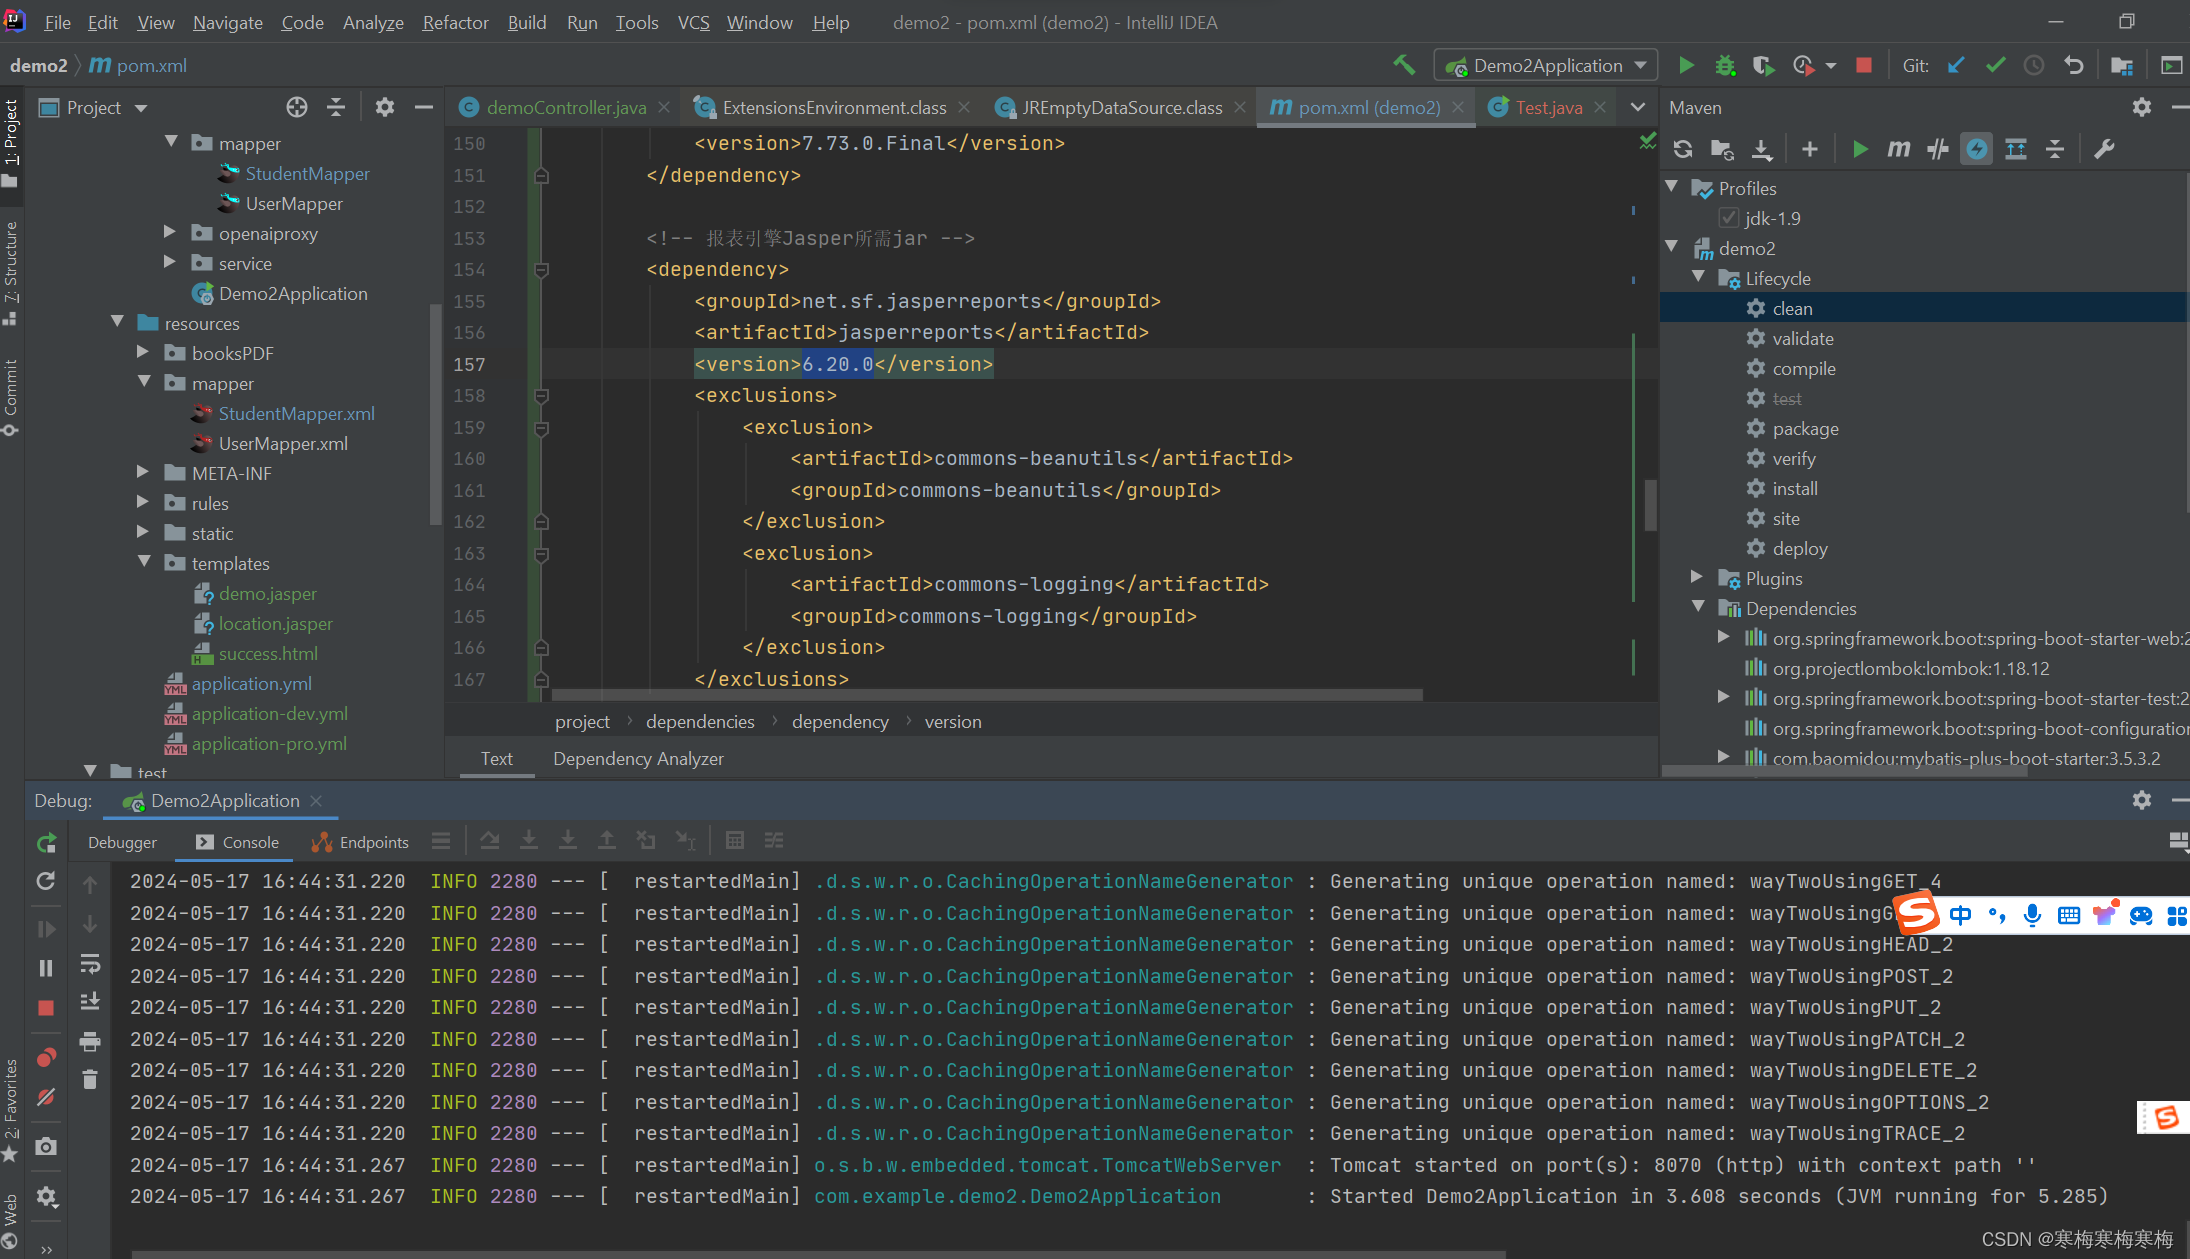Mute breakpoints in the debugger sidebar
2190x1259 pixels.
[x=45, y=1097]
